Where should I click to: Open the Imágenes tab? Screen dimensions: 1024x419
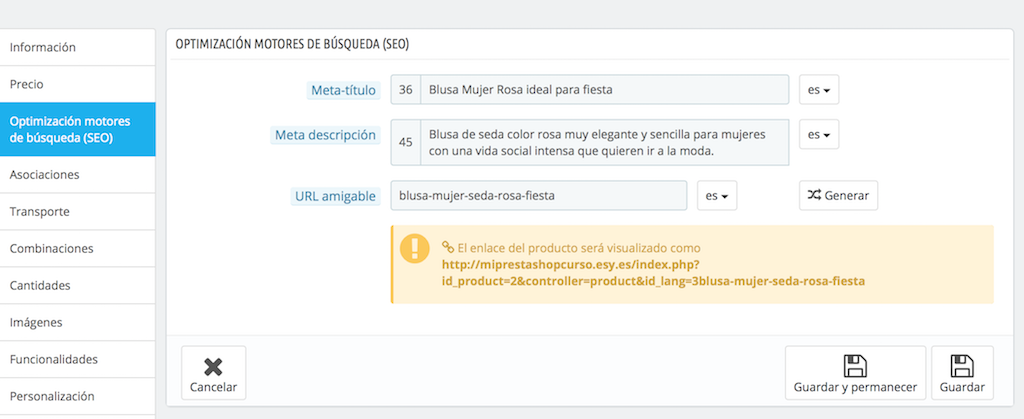(x=77, y=322)
